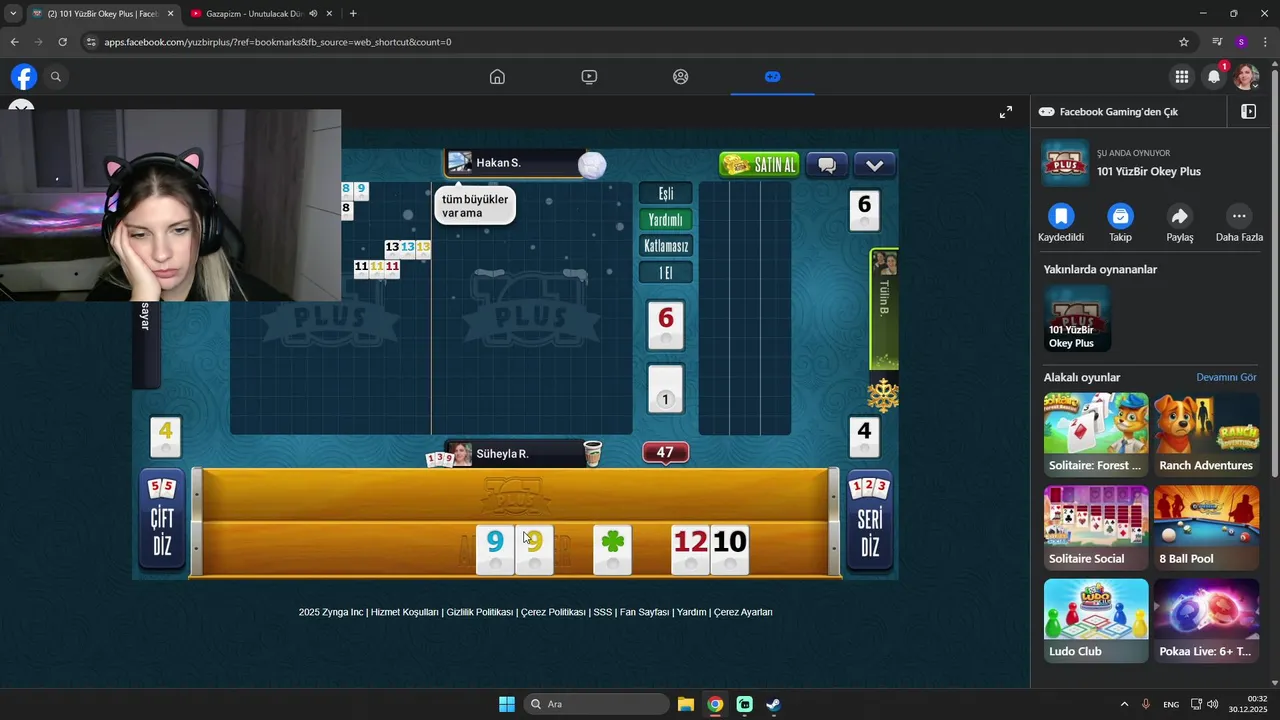1280x720 pixels.
Task: Open the in-game chat bubble icon
Action: tap(827, 165)
